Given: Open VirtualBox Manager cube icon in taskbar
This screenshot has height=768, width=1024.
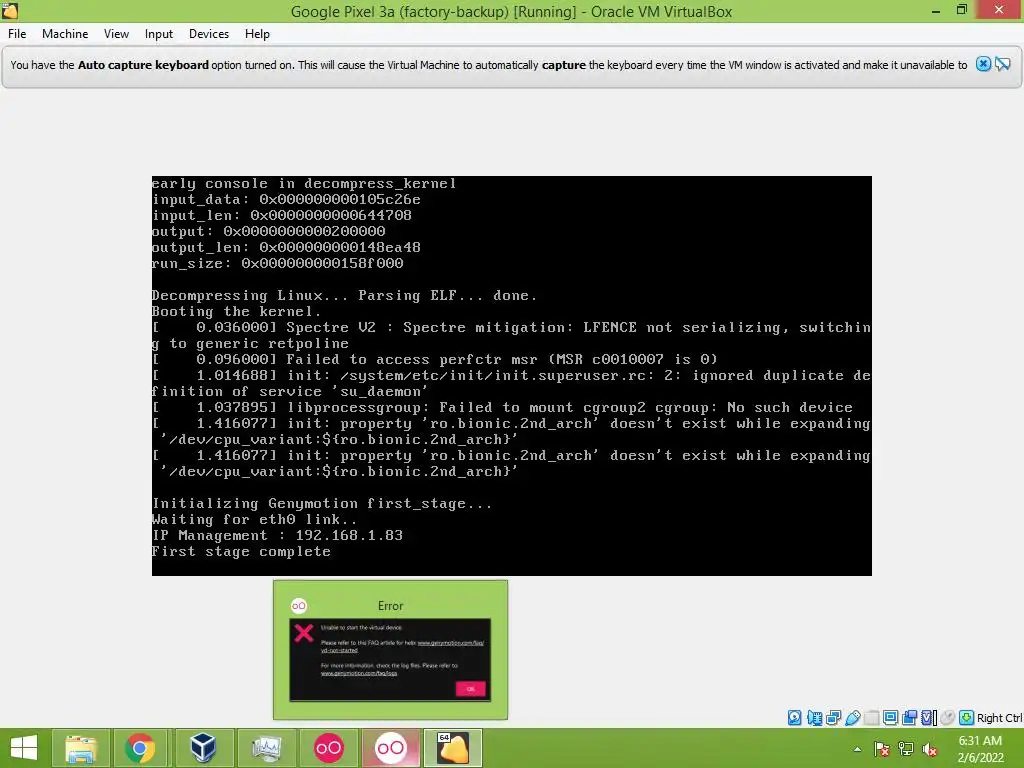Looking at the screenshot, I should pyautogui.click(x=203, y=748).
